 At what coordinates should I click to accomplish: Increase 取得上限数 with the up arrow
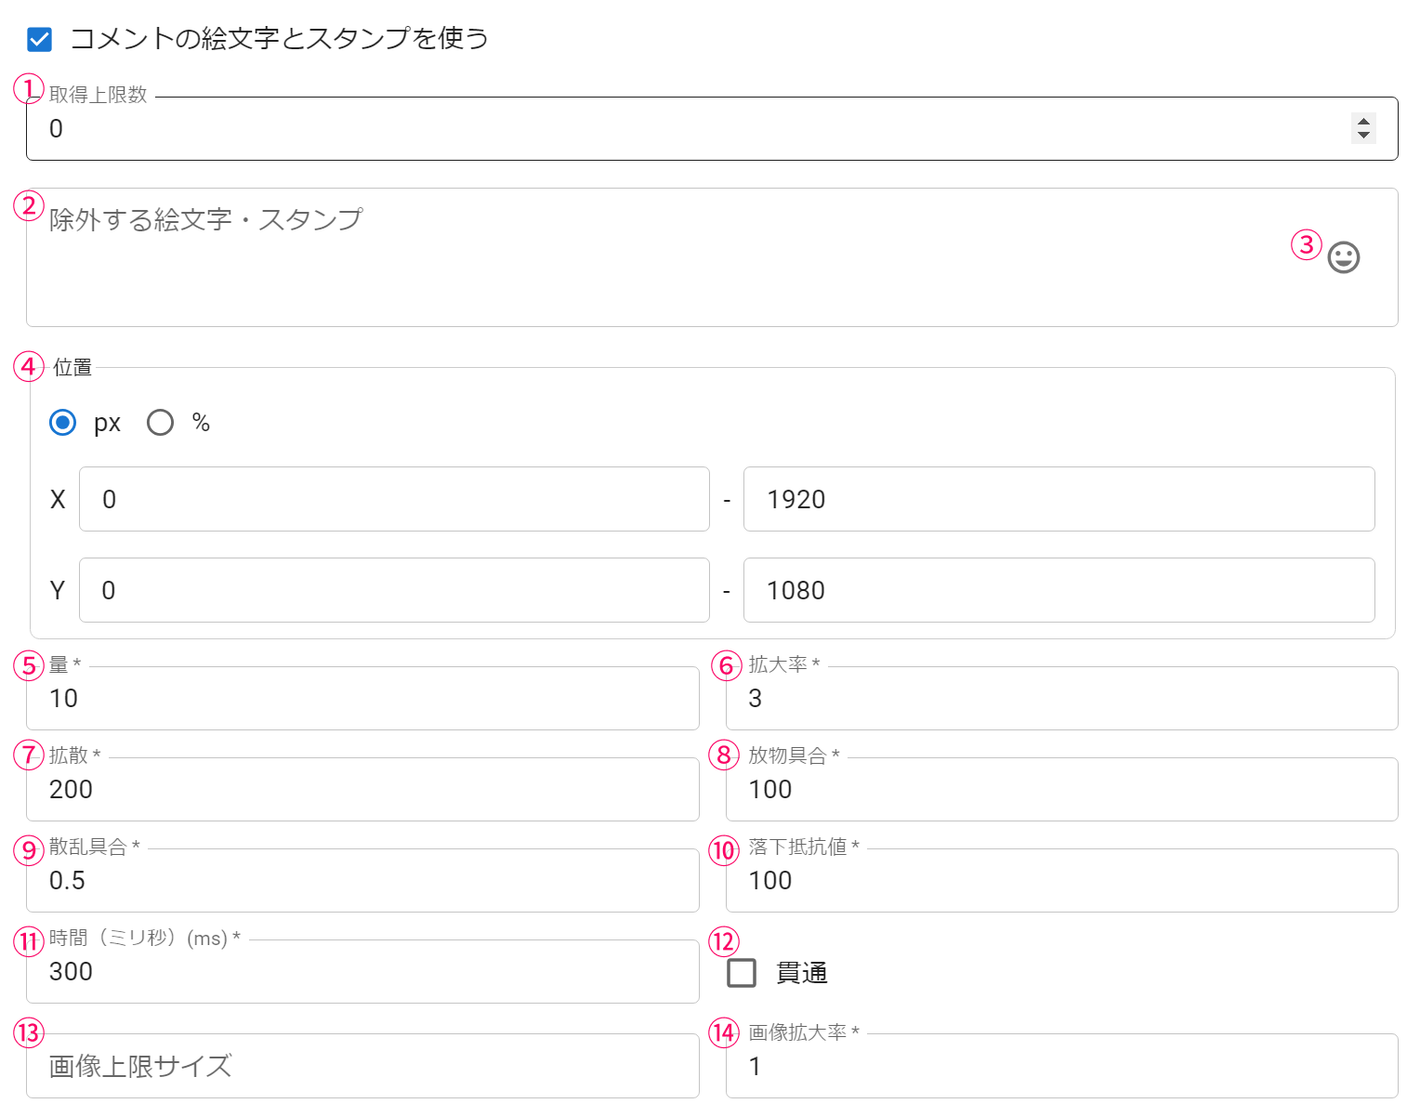click(x=1363, y=122)
